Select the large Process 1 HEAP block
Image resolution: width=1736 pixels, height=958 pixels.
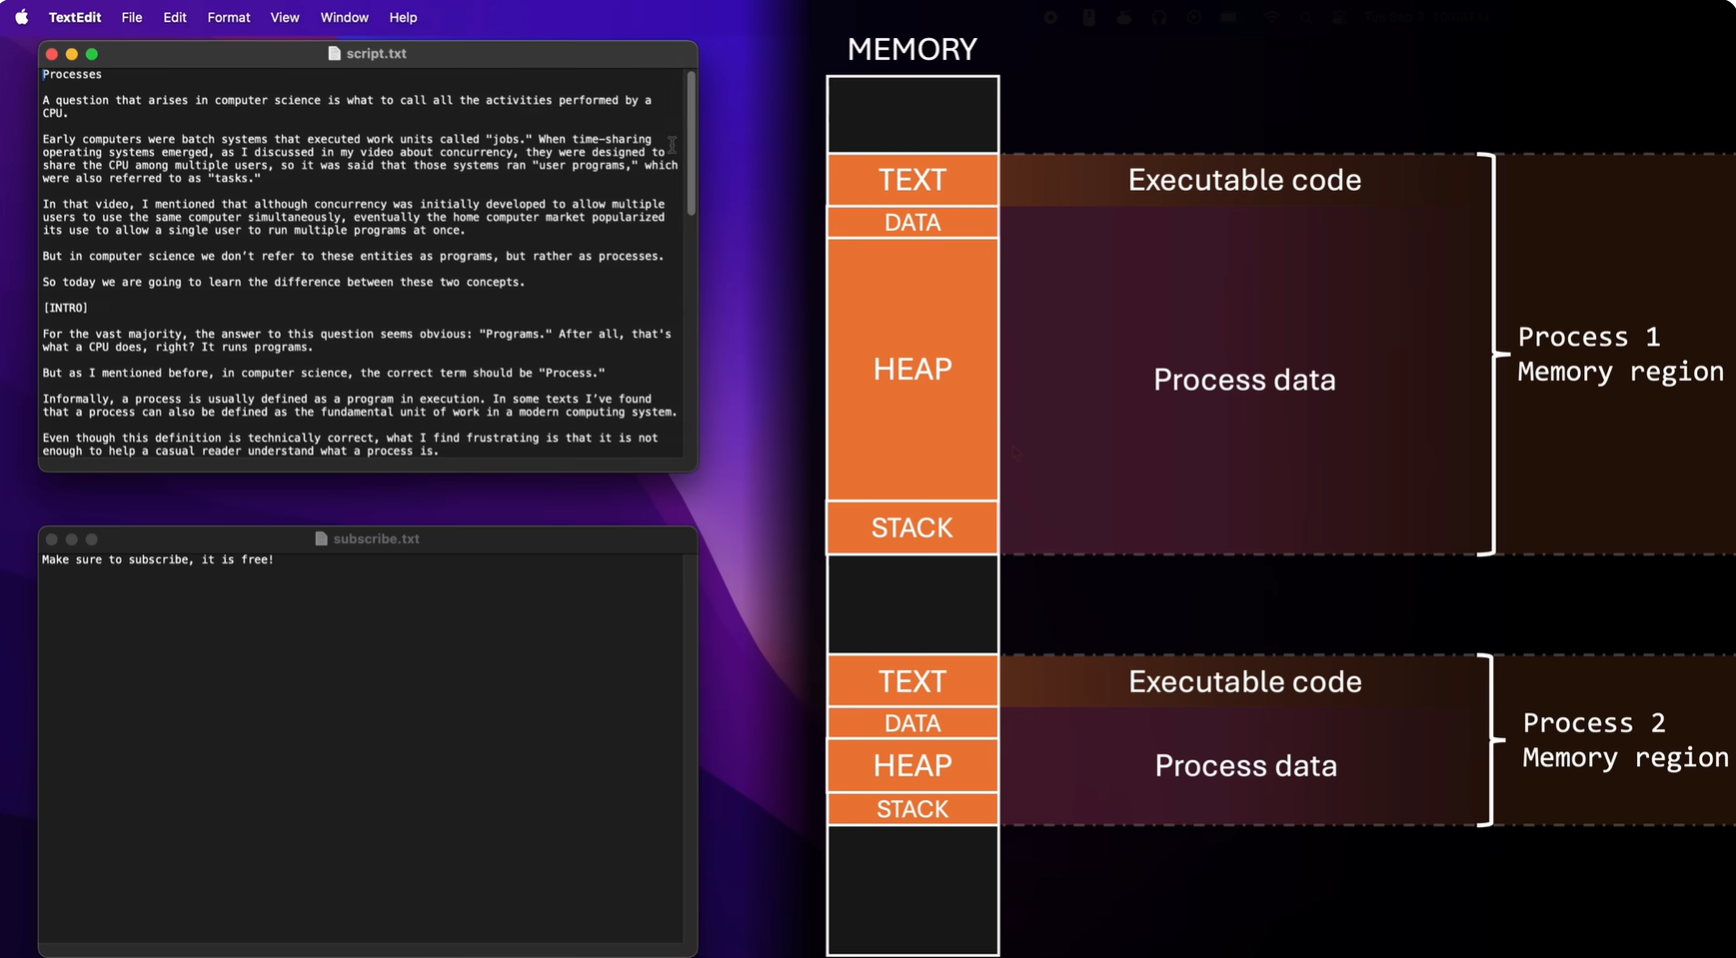912,369
